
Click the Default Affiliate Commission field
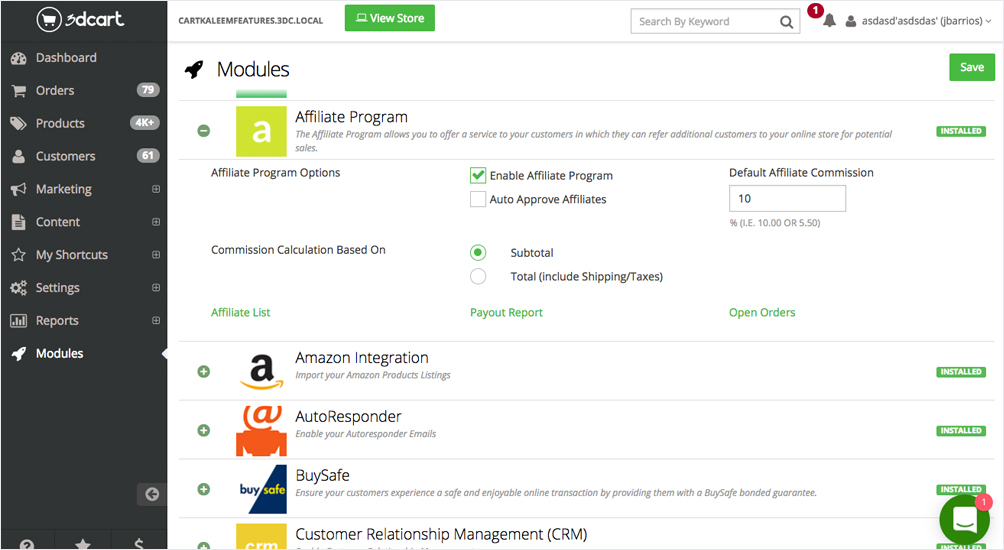click(x=787, y=198)
